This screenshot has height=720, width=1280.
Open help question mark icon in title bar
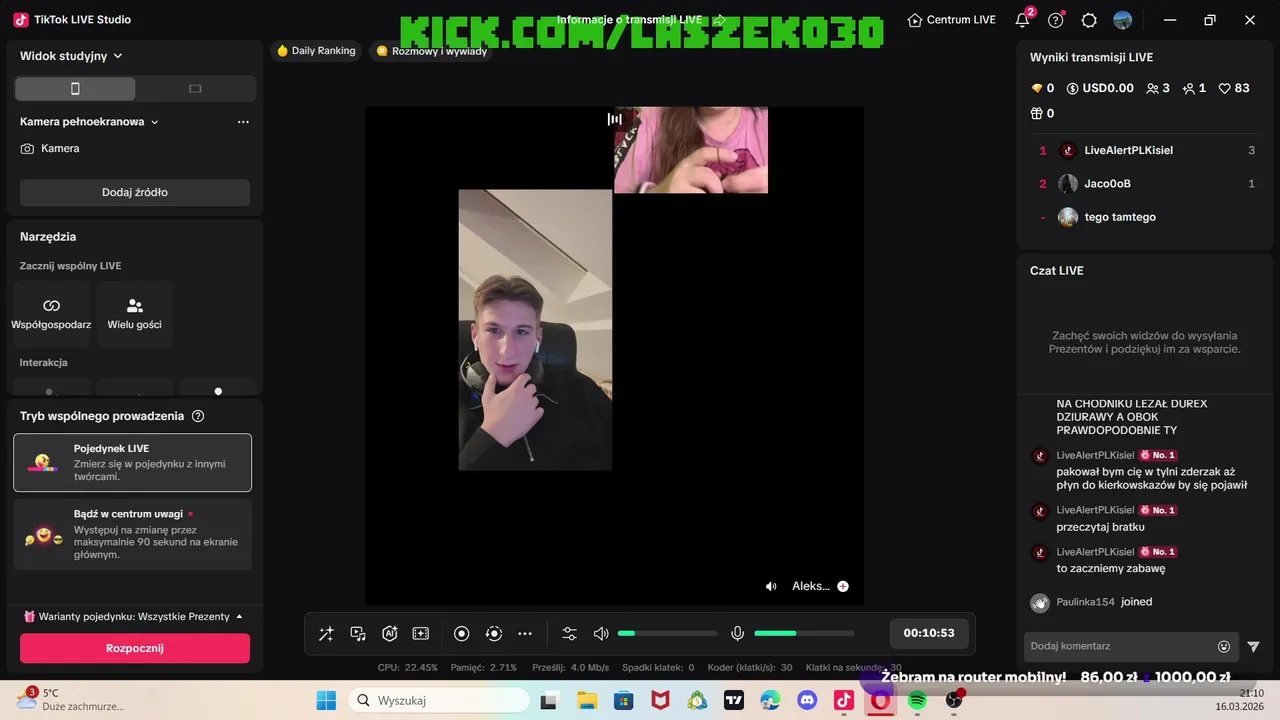[x=1056, y=20]
